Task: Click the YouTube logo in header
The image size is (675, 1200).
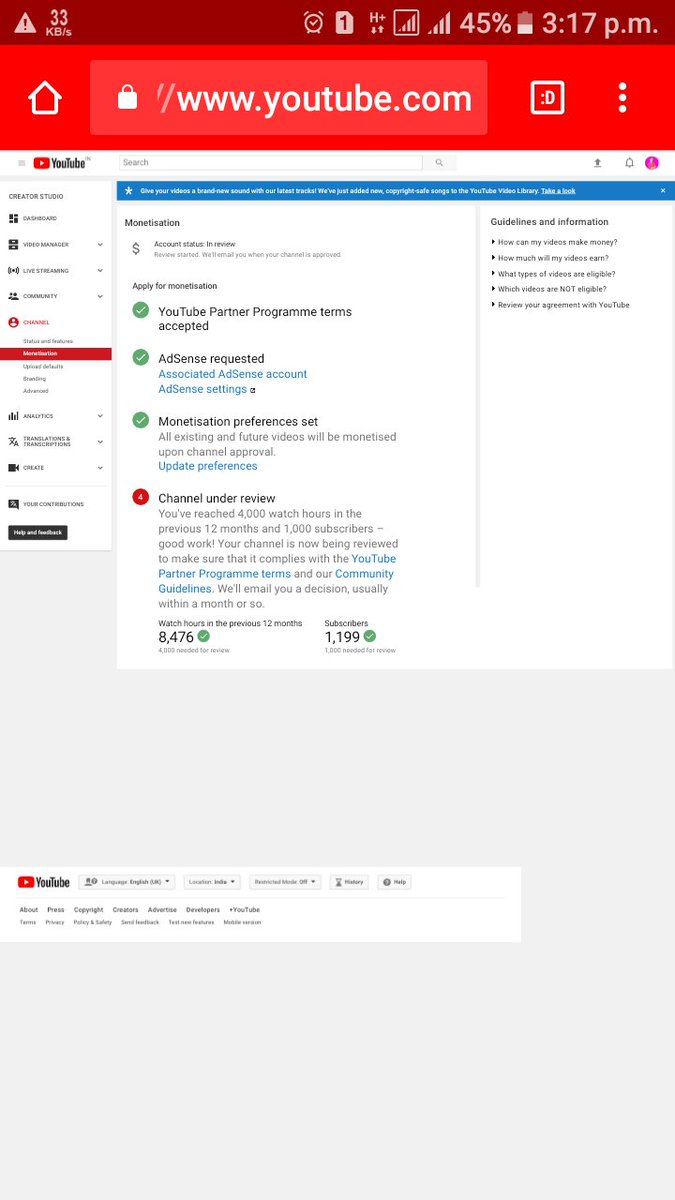Action: click(59, 163)
